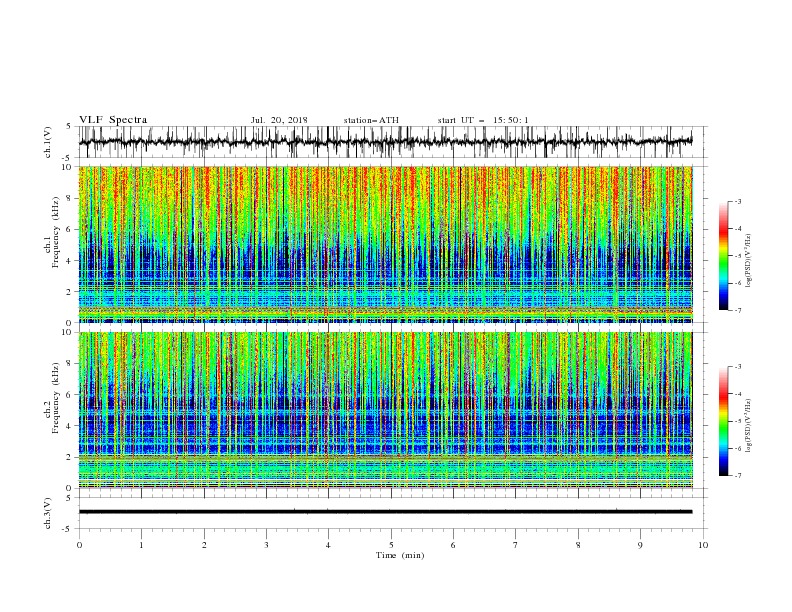This screenshot has width=792, height=612.
Task: Click time axis tick label "7"
Action: (516, 545)
